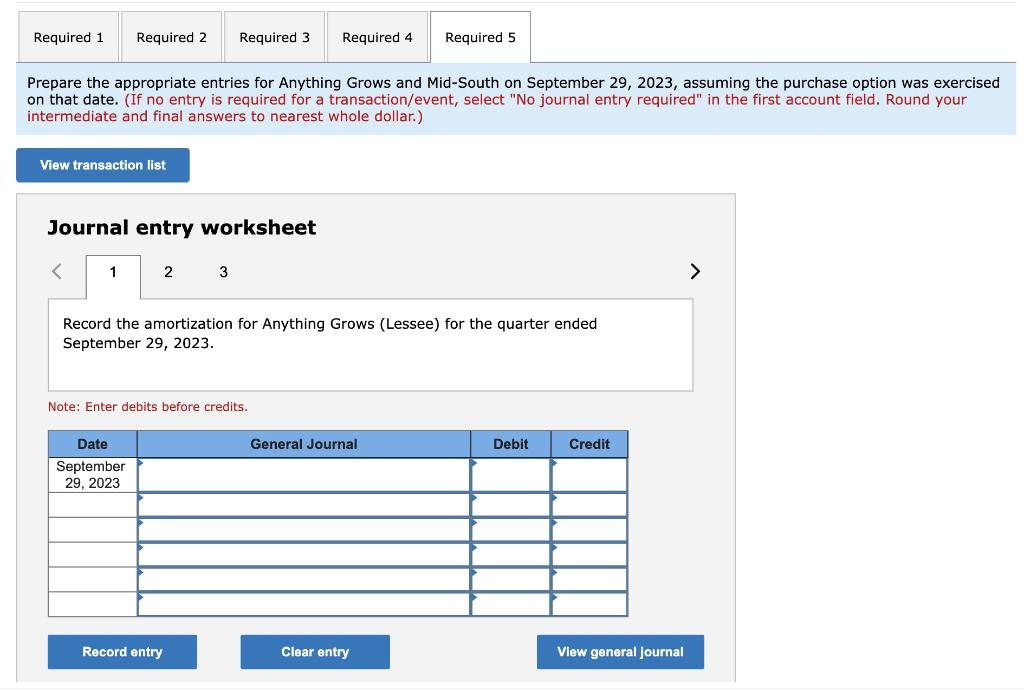Image resolution: width=1024 pixels, height=691 pixels.
Task: Switch to the Required 2 tab
Action: point(171,37)
